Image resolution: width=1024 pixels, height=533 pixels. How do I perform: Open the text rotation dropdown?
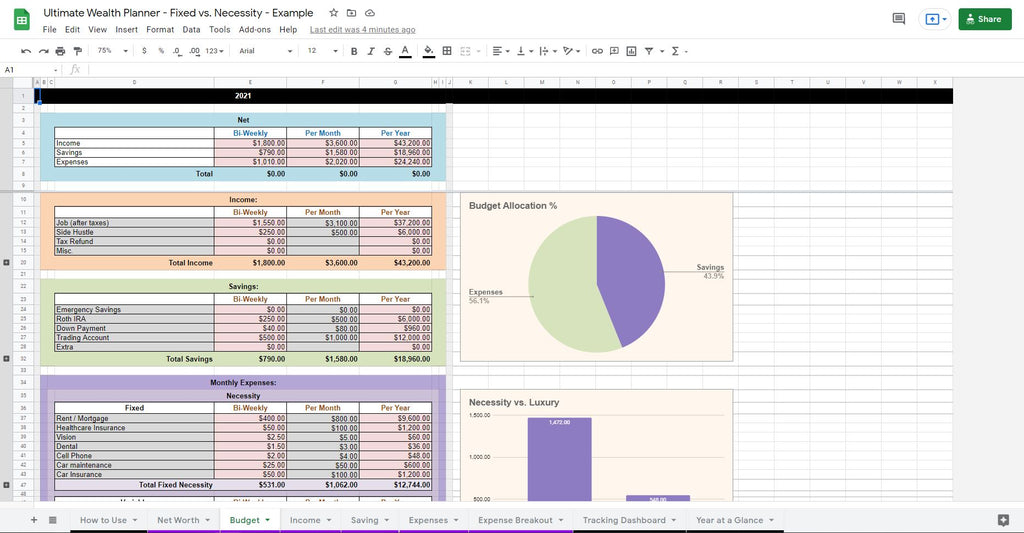571,51
